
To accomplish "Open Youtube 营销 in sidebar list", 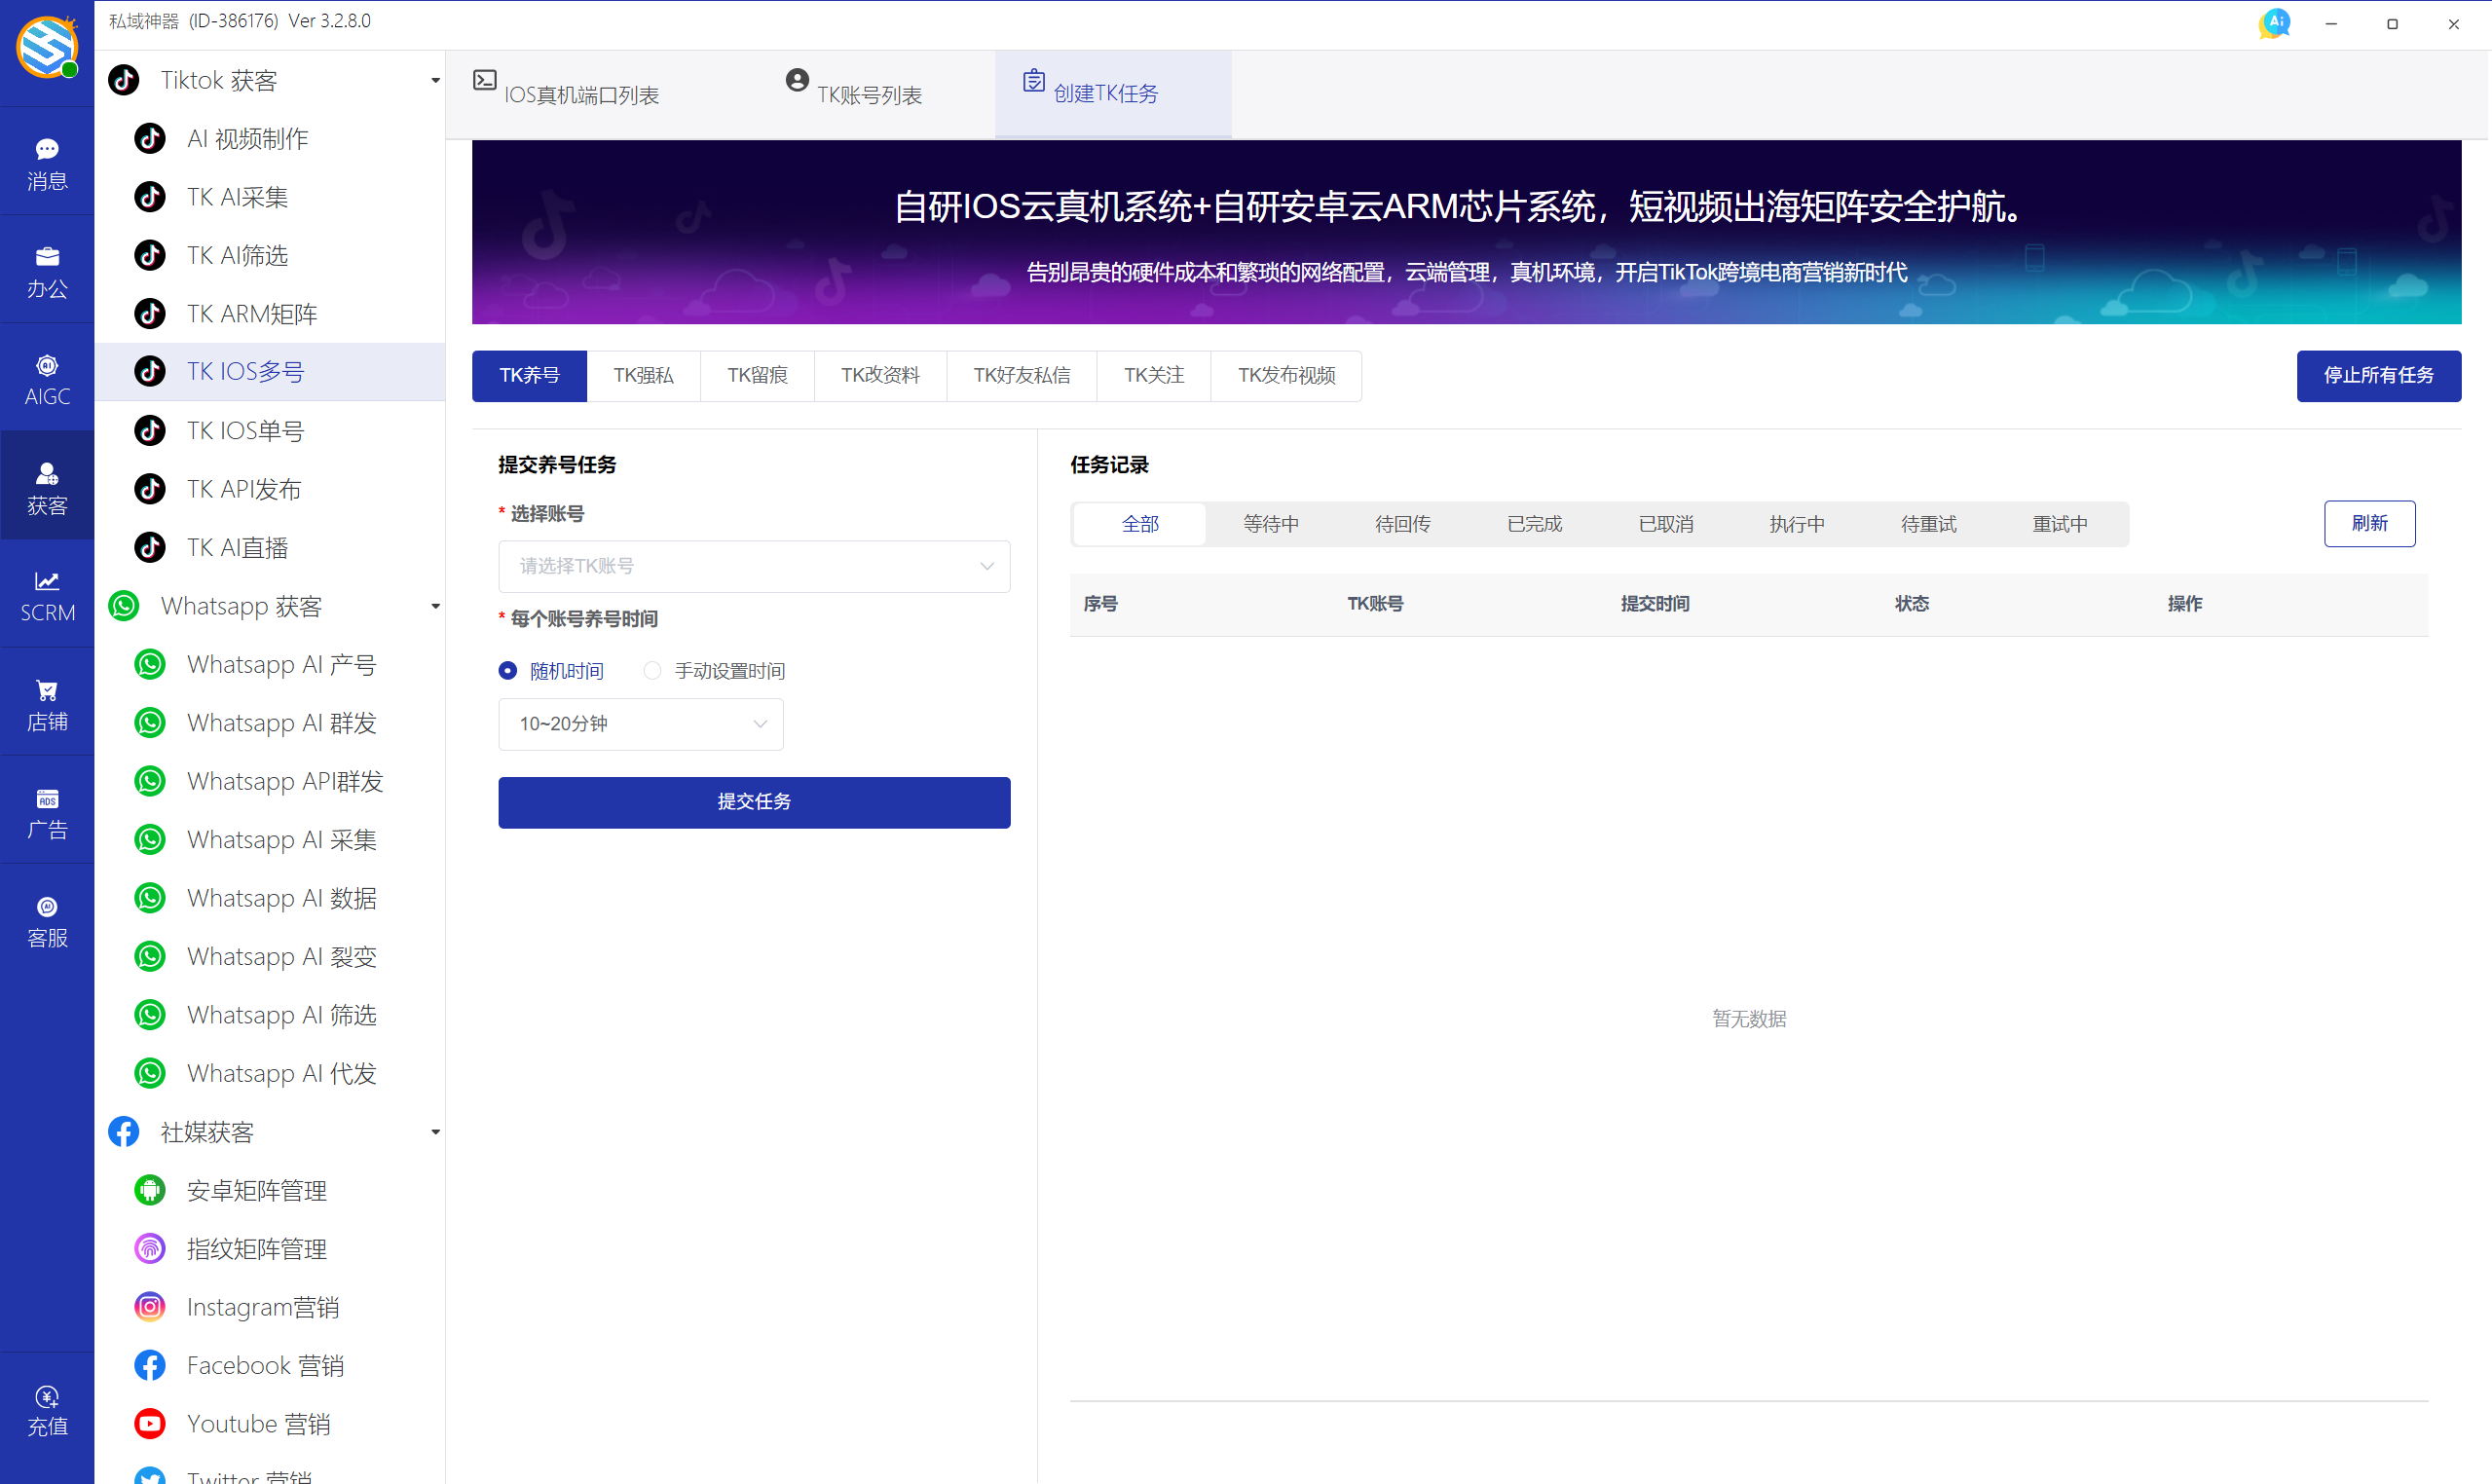I will 258,1423.
